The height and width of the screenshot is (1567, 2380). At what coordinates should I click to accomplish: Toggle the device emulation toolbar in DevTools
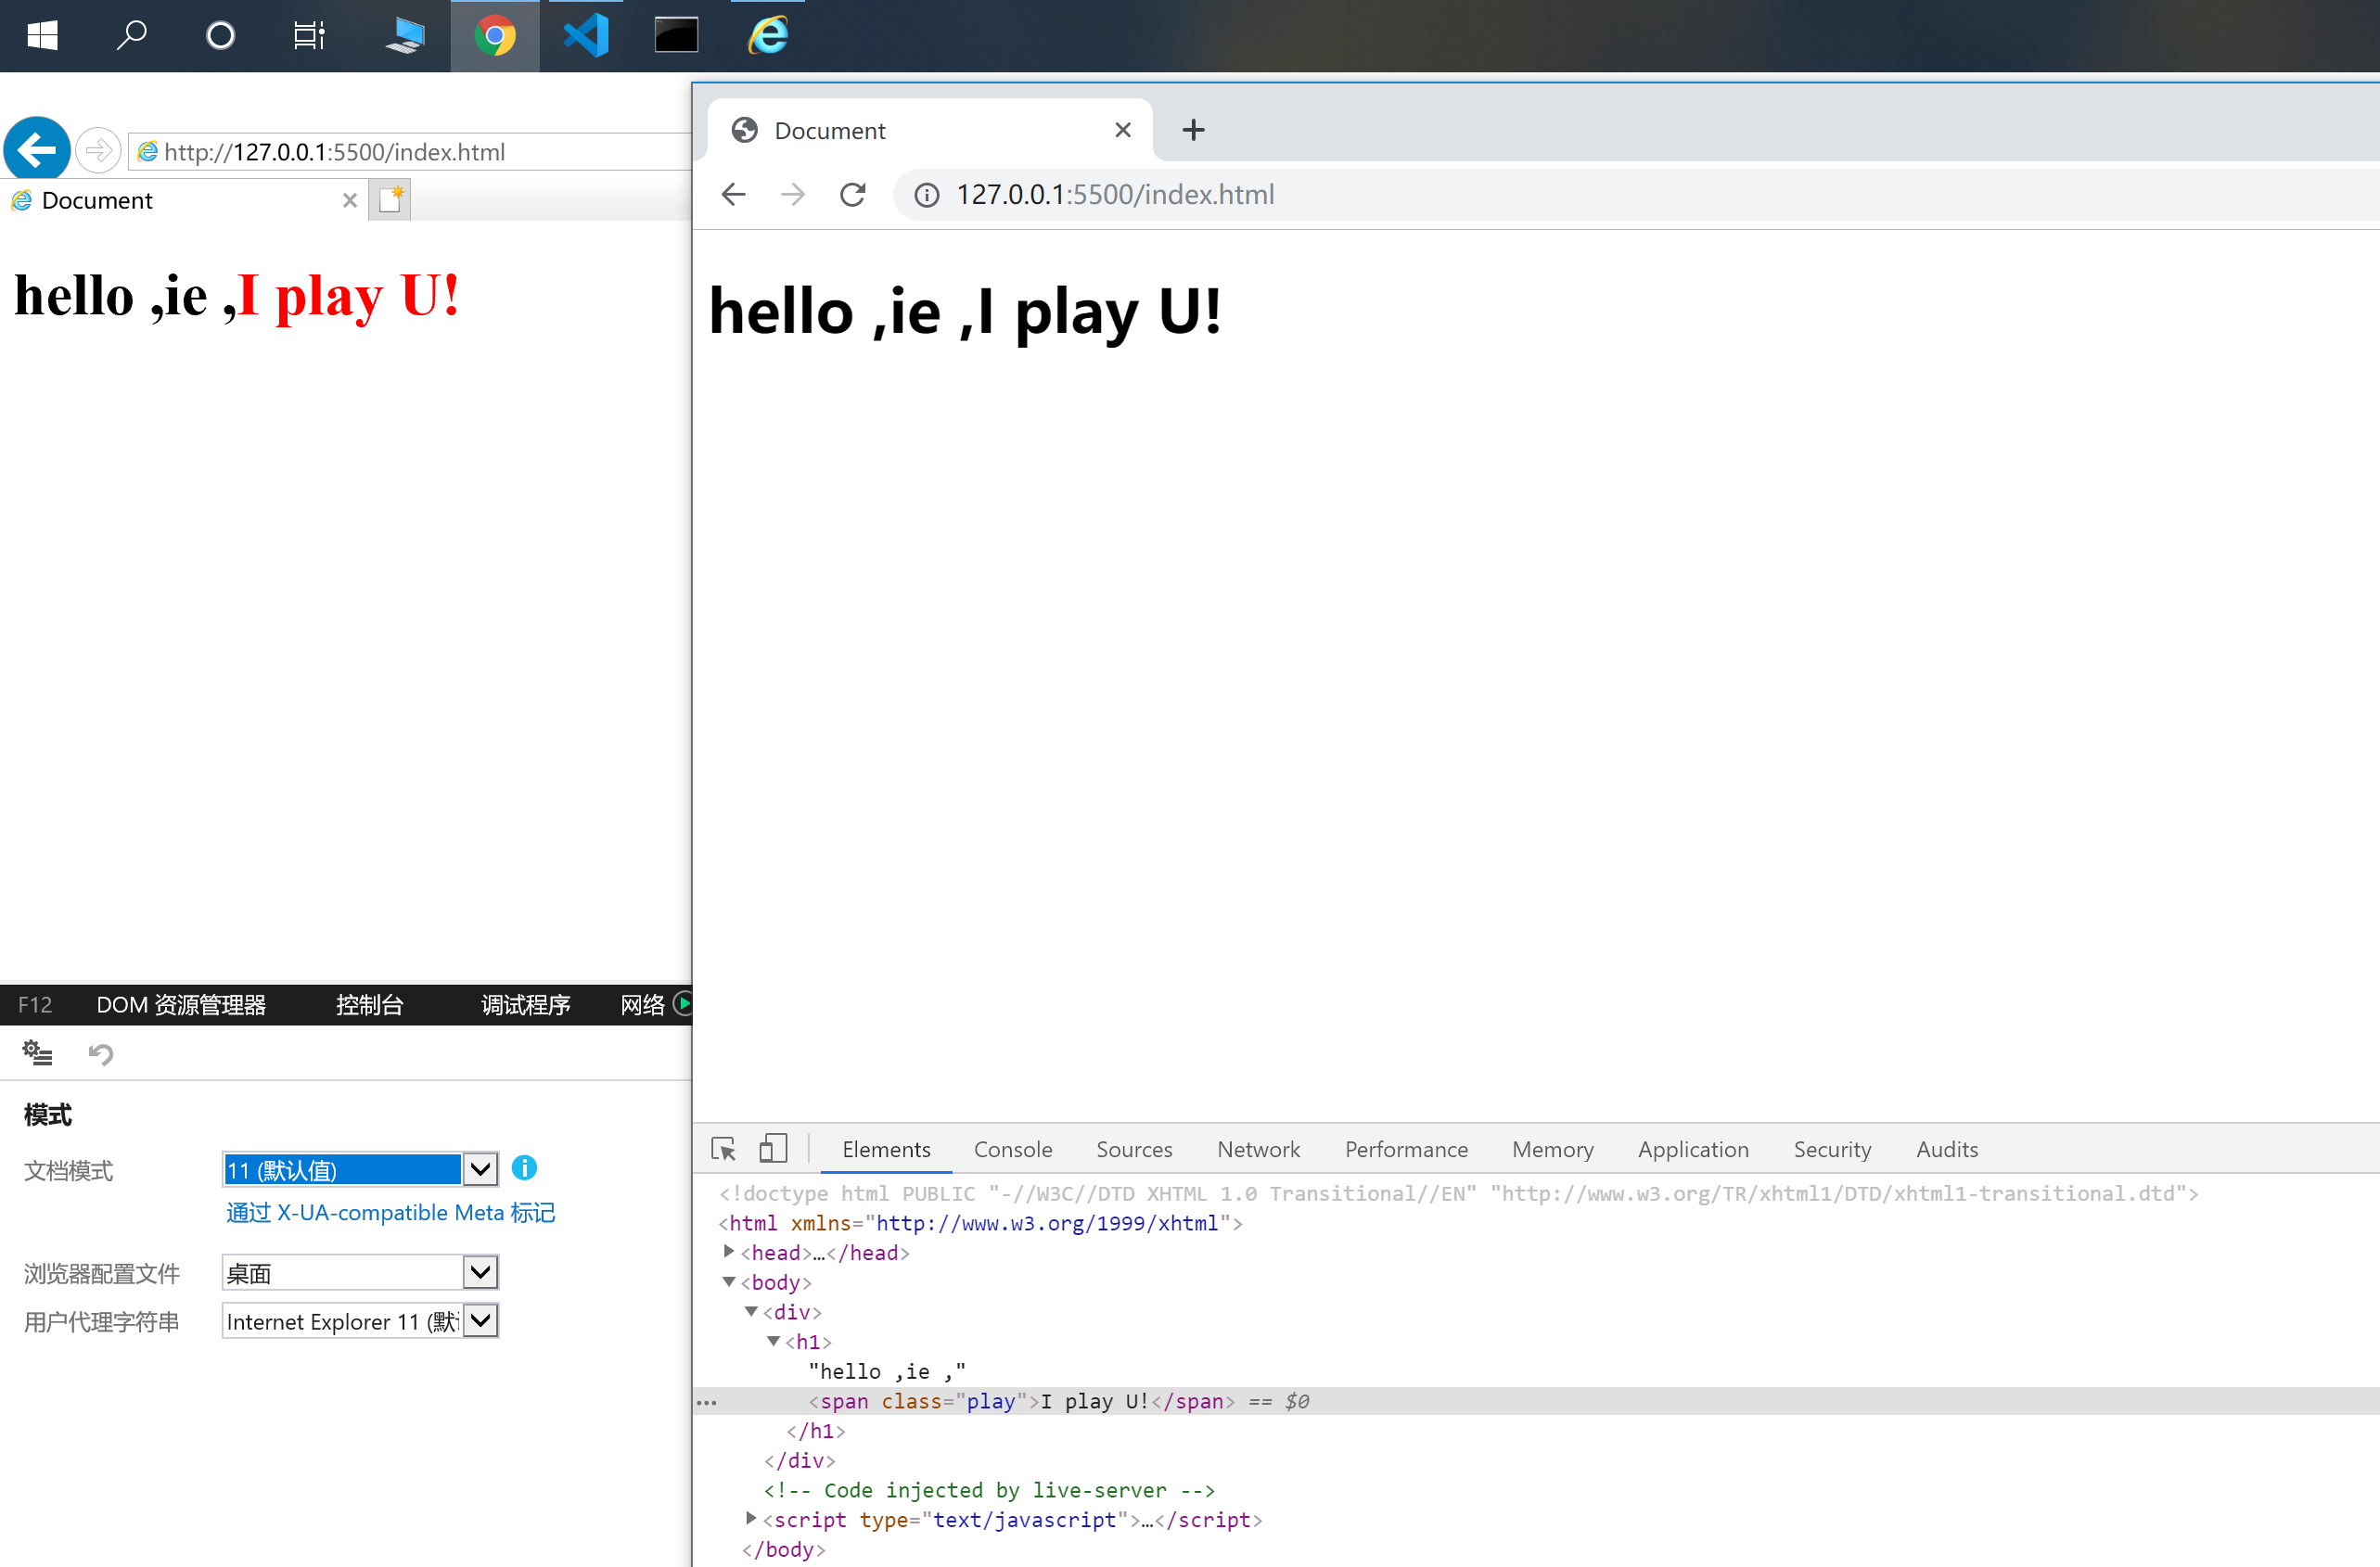coord(773,1148)
